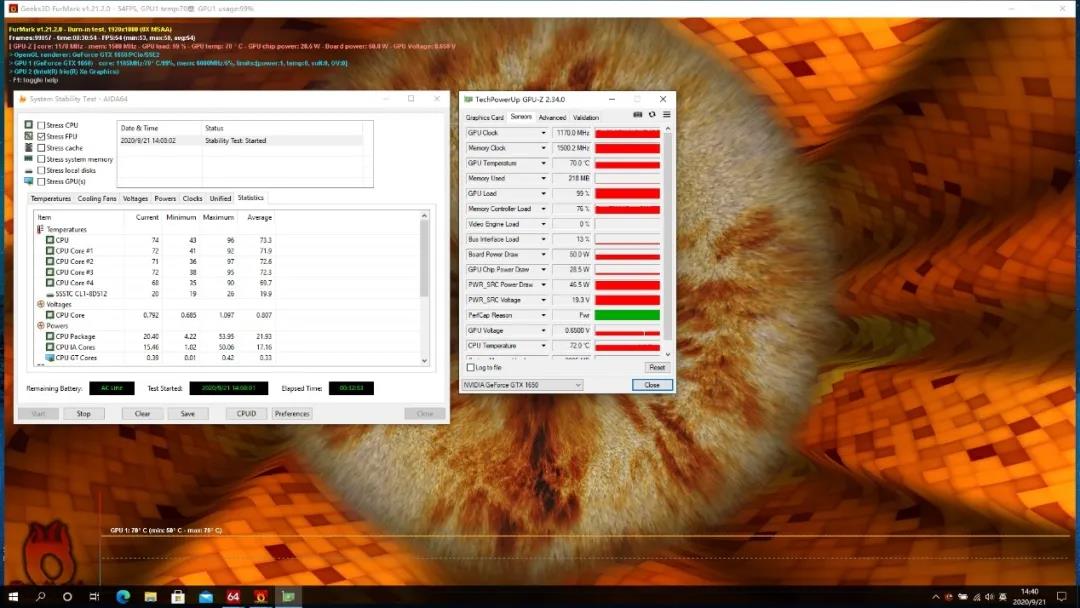Open Cortana circle on taskbar
This screenshot has width=1080, height=608.
67,596
